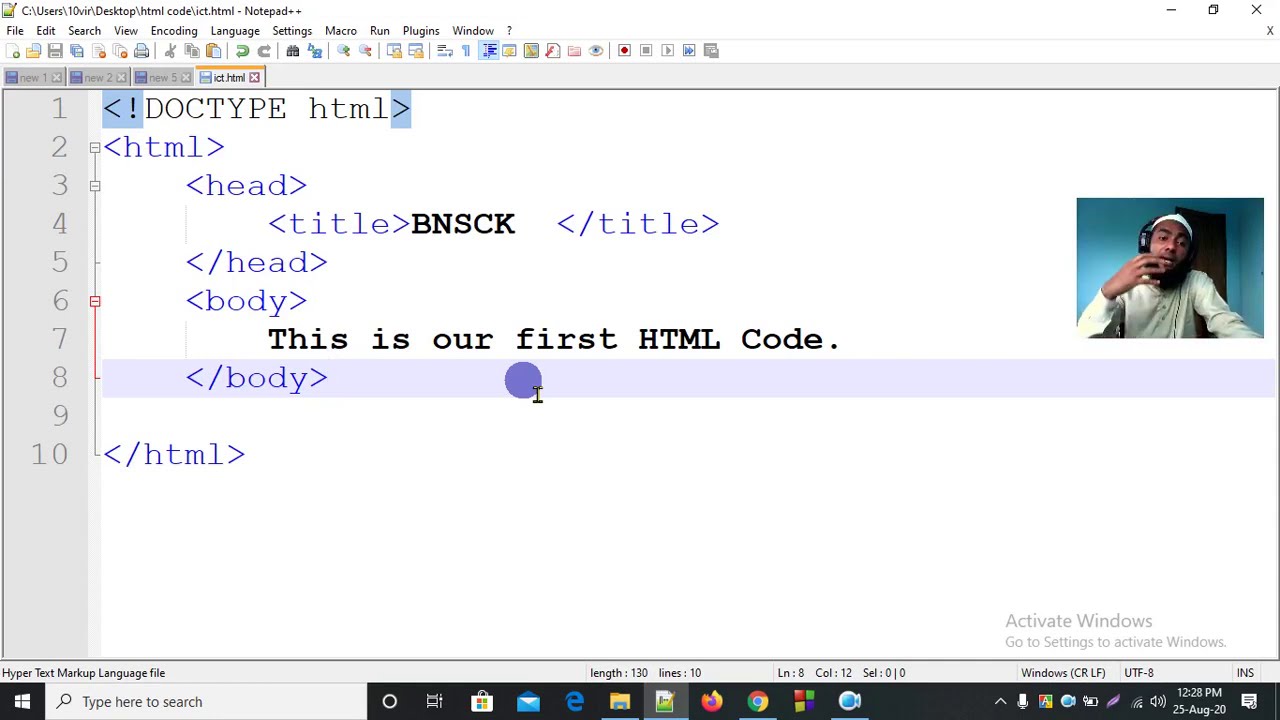This screenshot has width=1280, height=720.
Task: Click the Synchronize Vertical Scrolling icon
Action: coord(394,51)
